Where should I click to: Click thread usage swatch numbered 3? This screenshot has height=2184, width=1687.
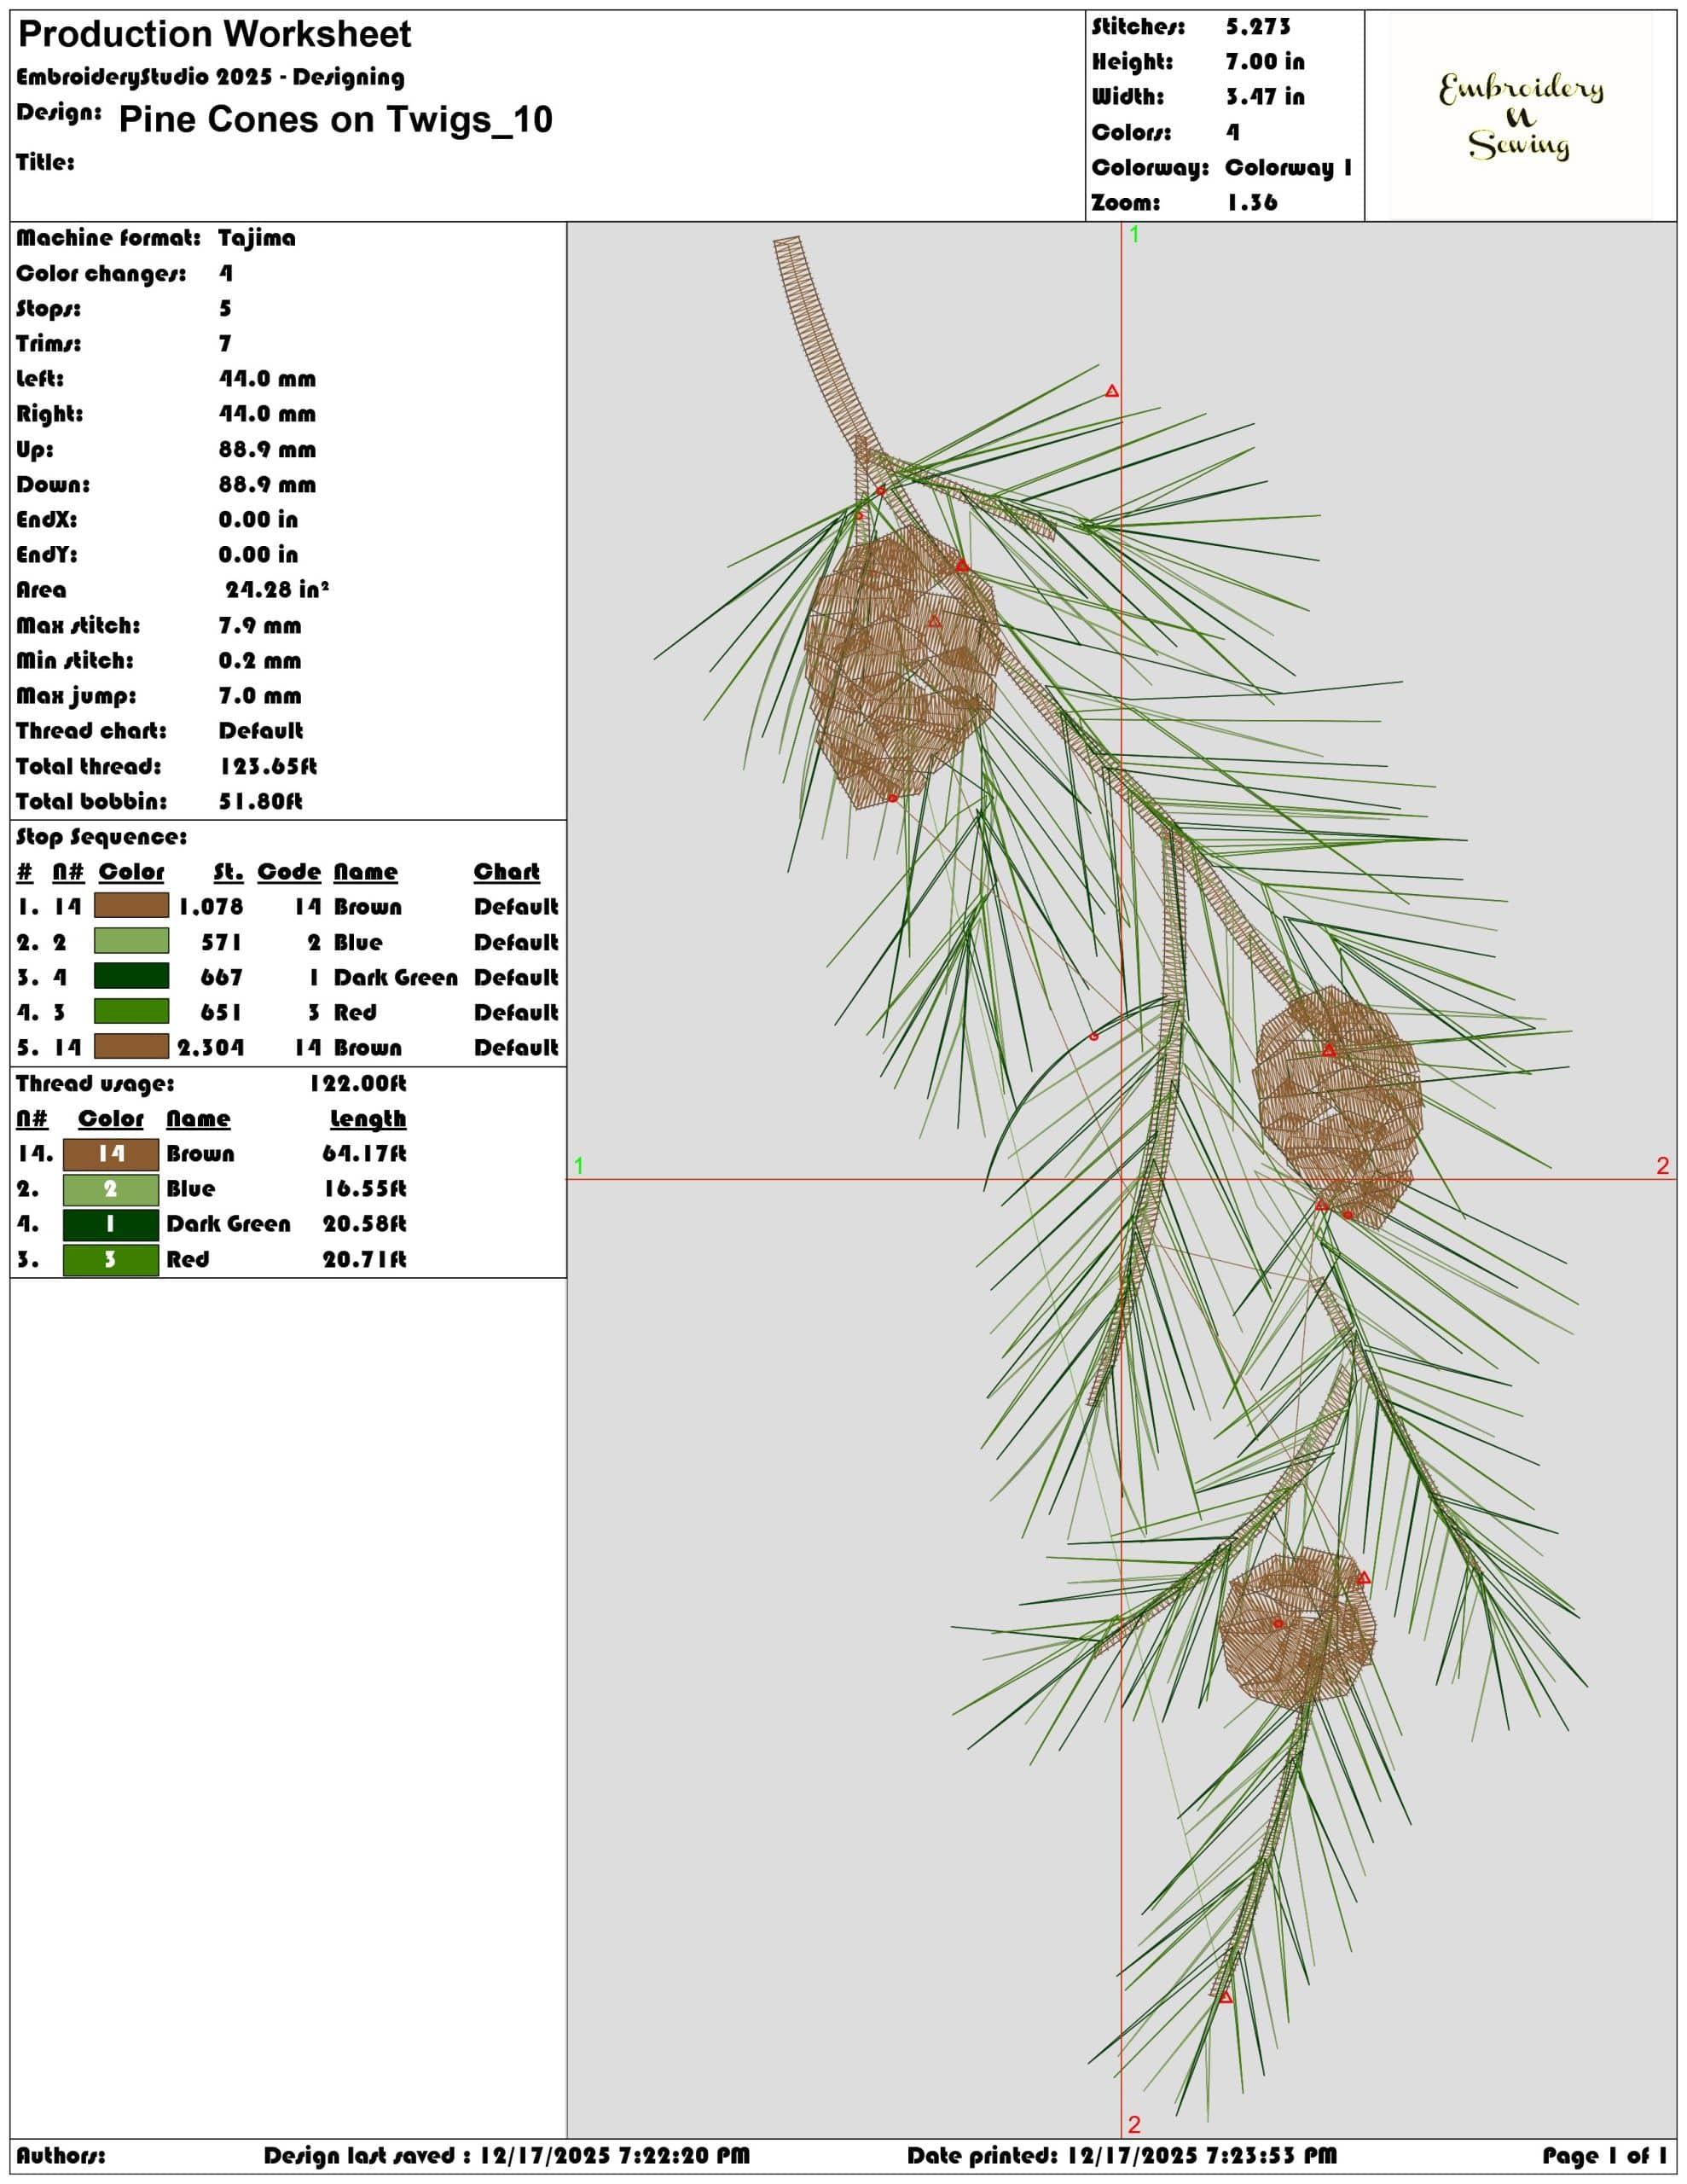point(111,1259)
